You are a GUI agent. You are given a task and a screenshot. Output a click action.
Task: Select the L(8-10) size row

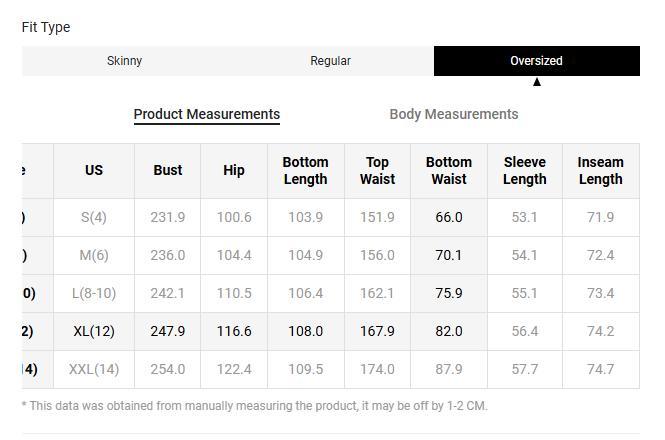click(94, 293)
